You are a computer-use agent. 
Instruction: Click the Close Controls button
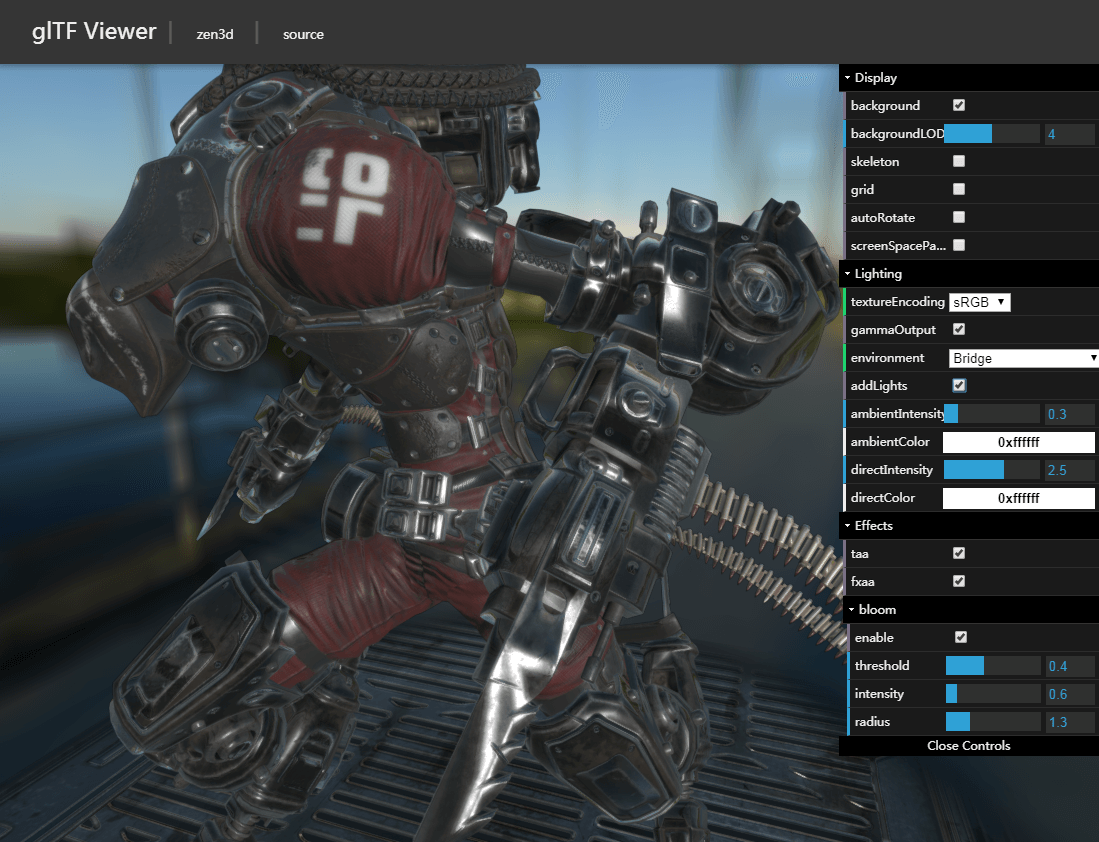coord(969,746)
